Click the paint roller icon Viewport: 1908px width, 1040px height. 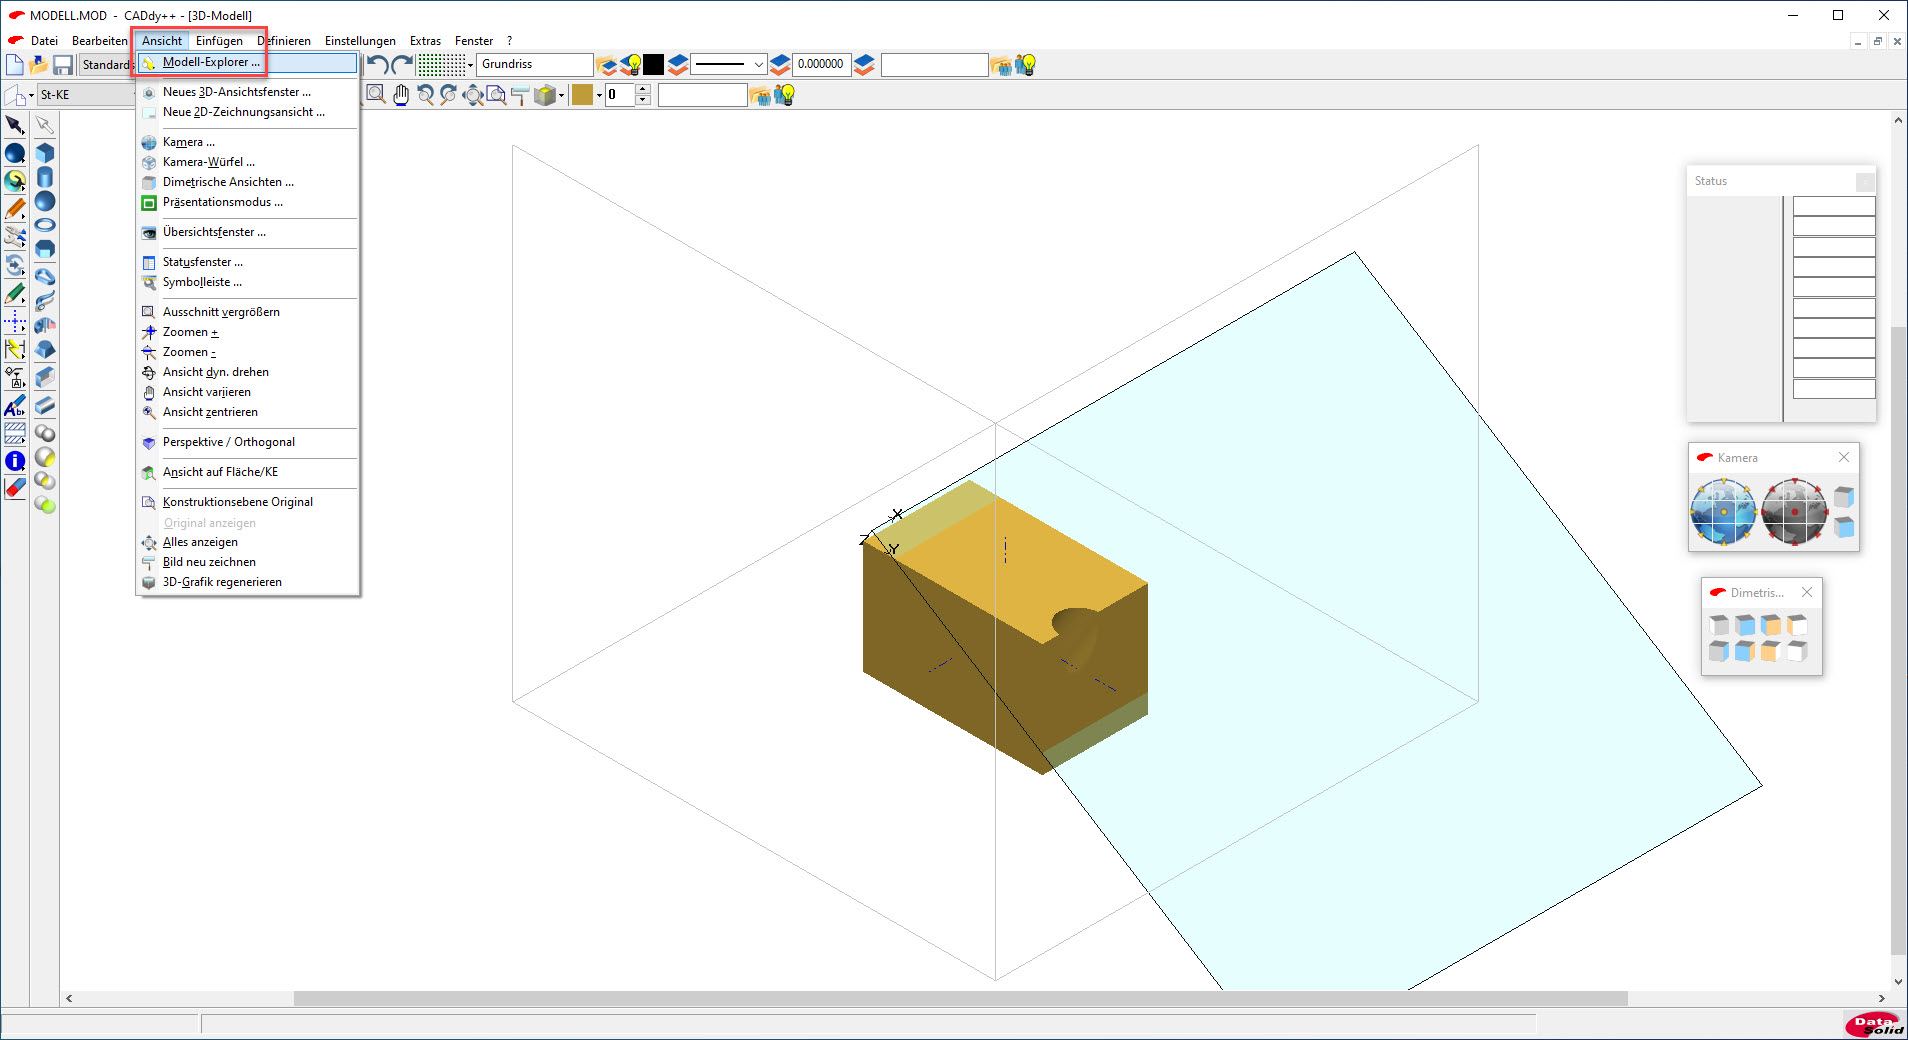(x=520, y=95)
